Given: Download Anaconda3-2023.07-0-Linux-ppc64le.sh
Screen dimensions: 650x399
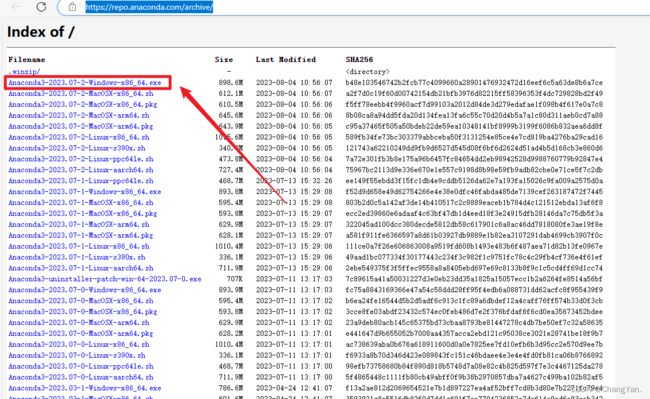Looking at the screenshot, I should point(80,366).
